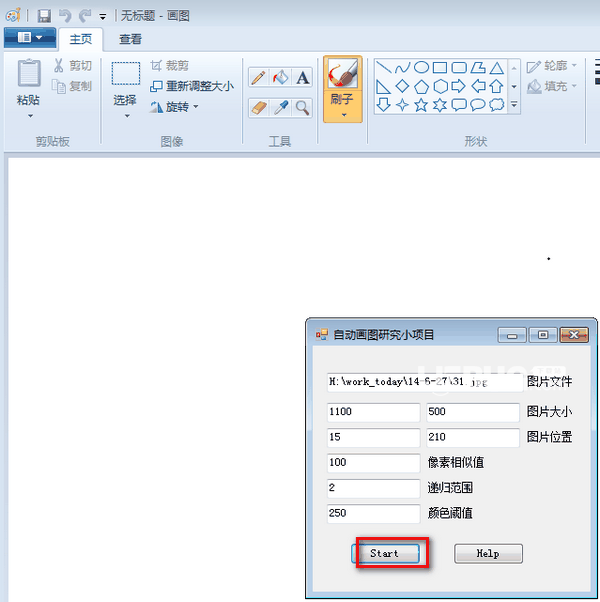Choose the 选择 rectangular selection tool

(126, 73)
